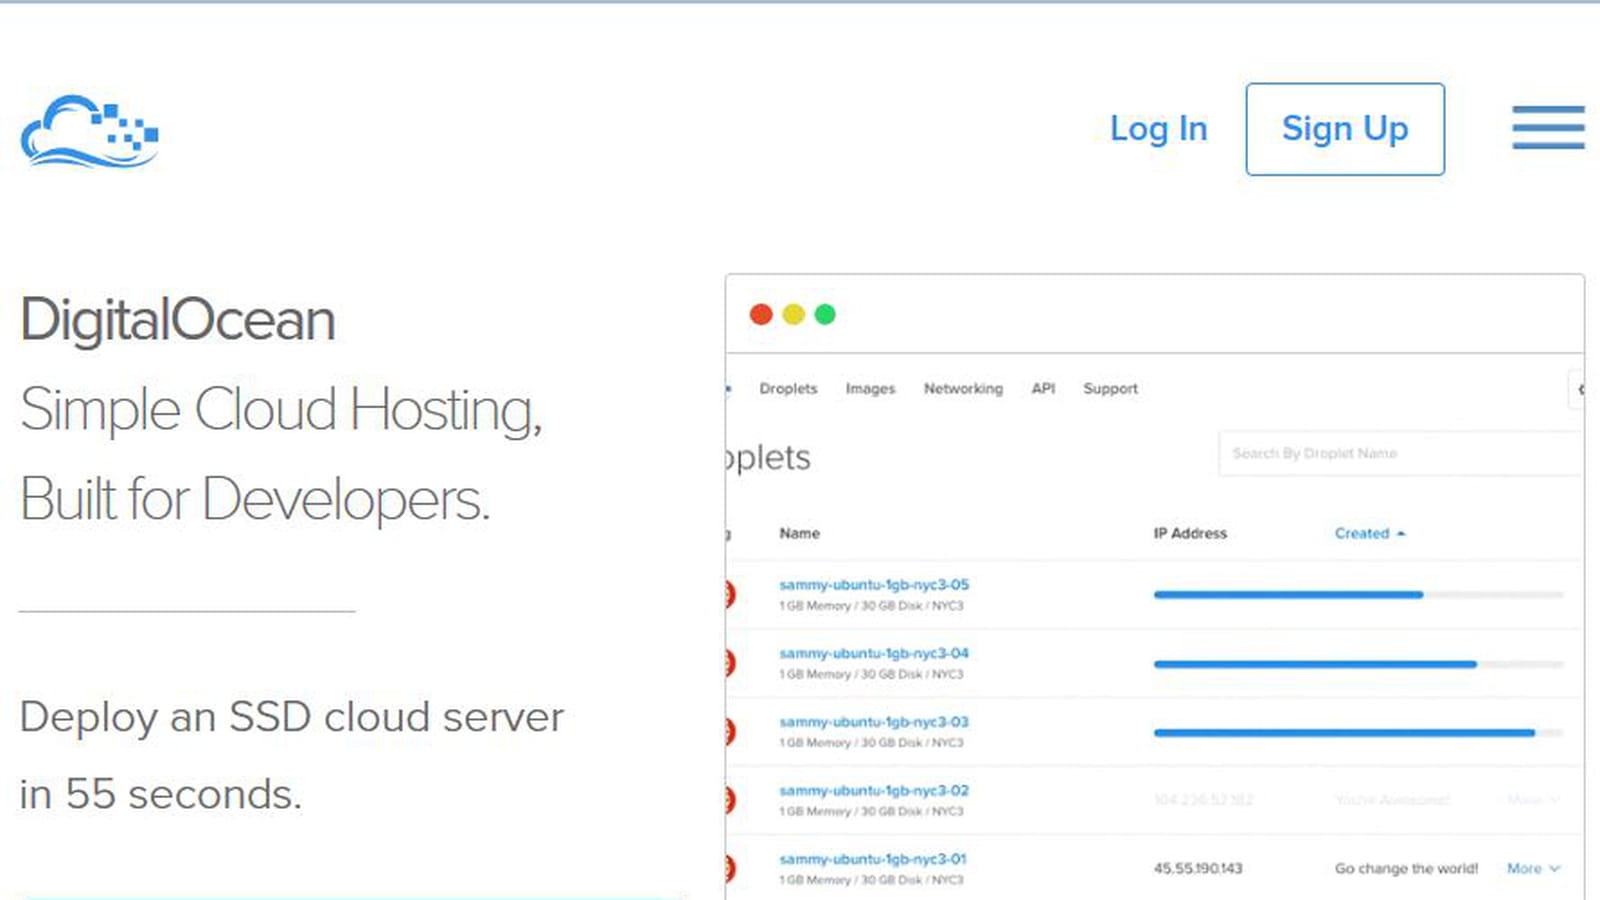The image size is (1600, 900).
Task: Click the 'in 55 seconds.' text
Action: coord(160,794)
